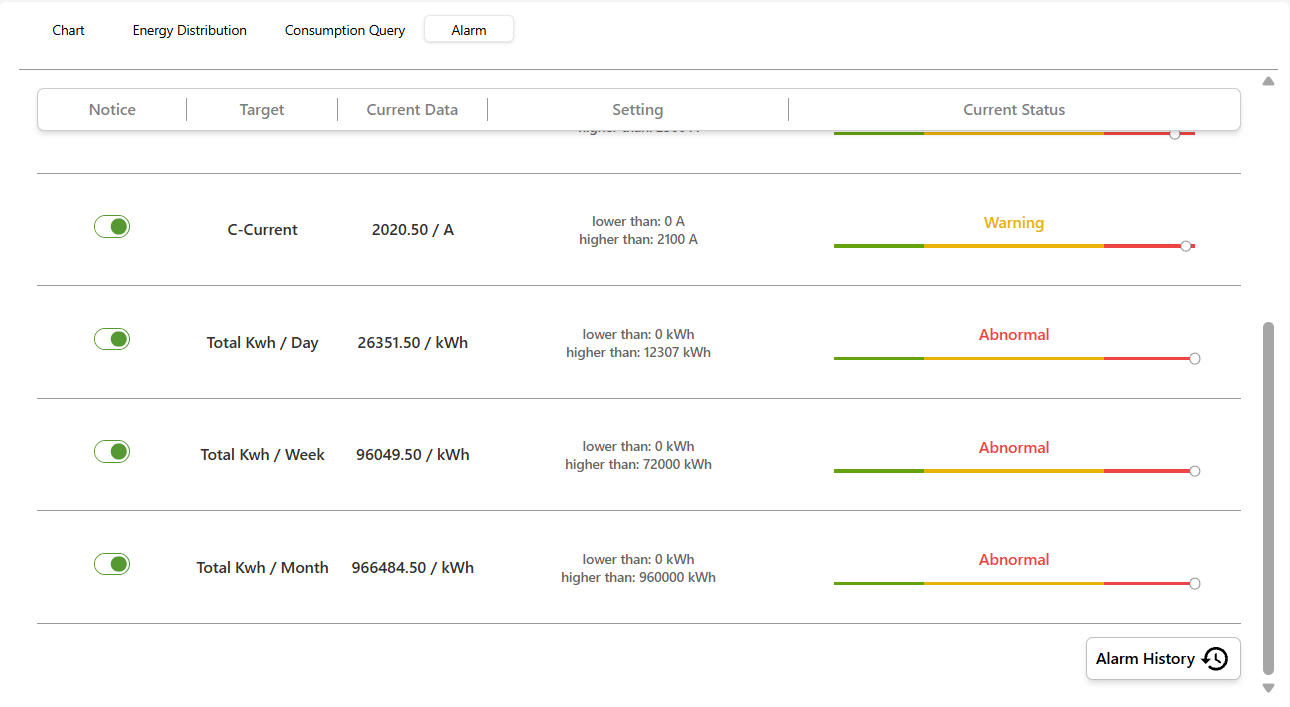This screenshot has width=1290, height=707.
Task: Open the Chart tab
Action: (68, 30)
